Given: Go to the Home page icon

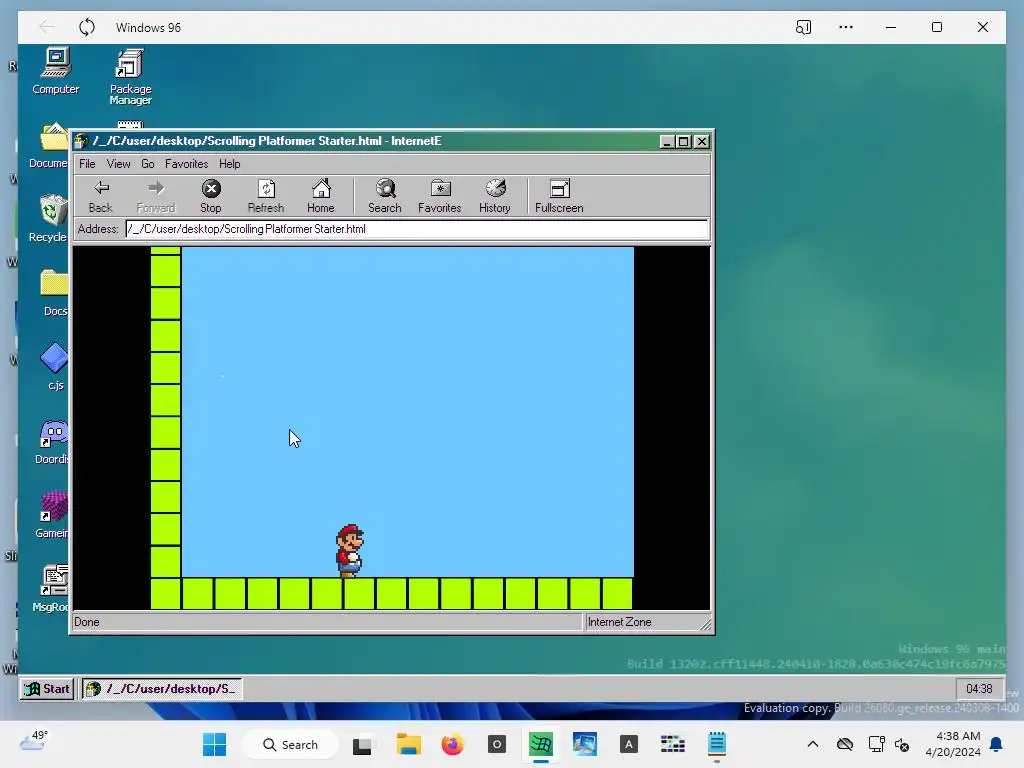Looking at the screenshot, I should coord(321,196).
